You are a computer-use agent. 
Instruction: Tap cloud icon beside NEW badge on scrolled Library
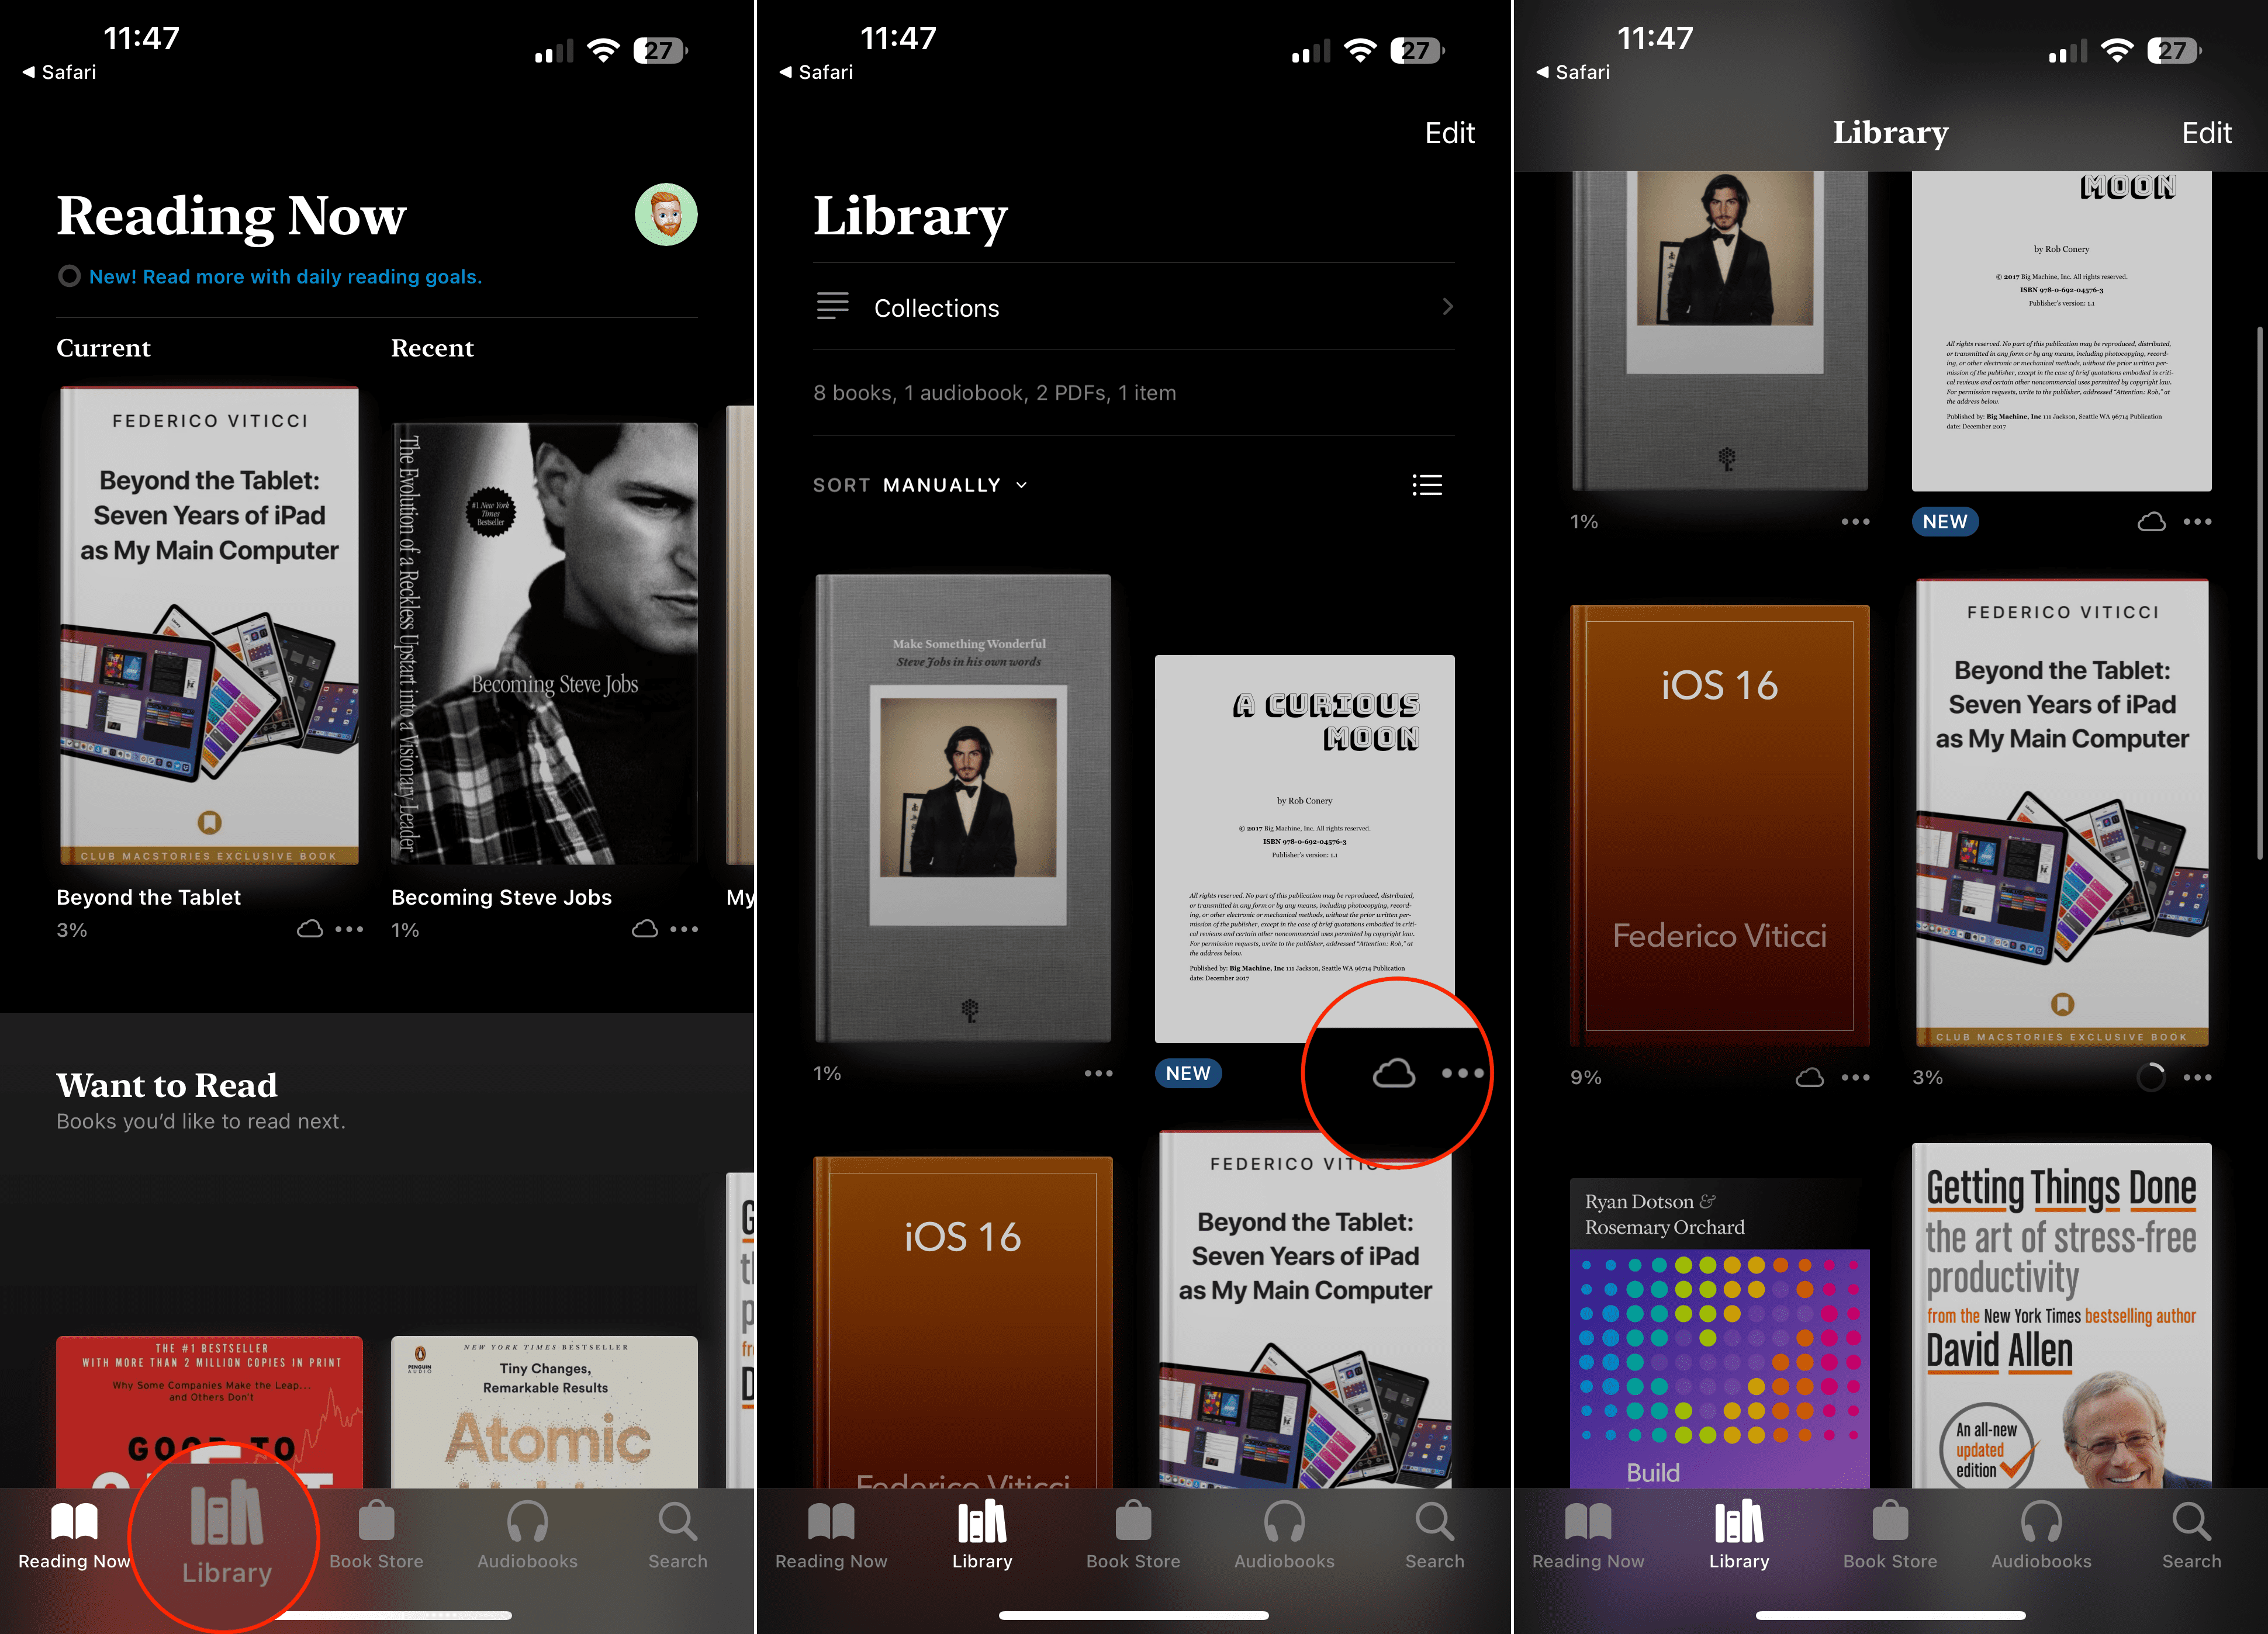click(2152, 521)
